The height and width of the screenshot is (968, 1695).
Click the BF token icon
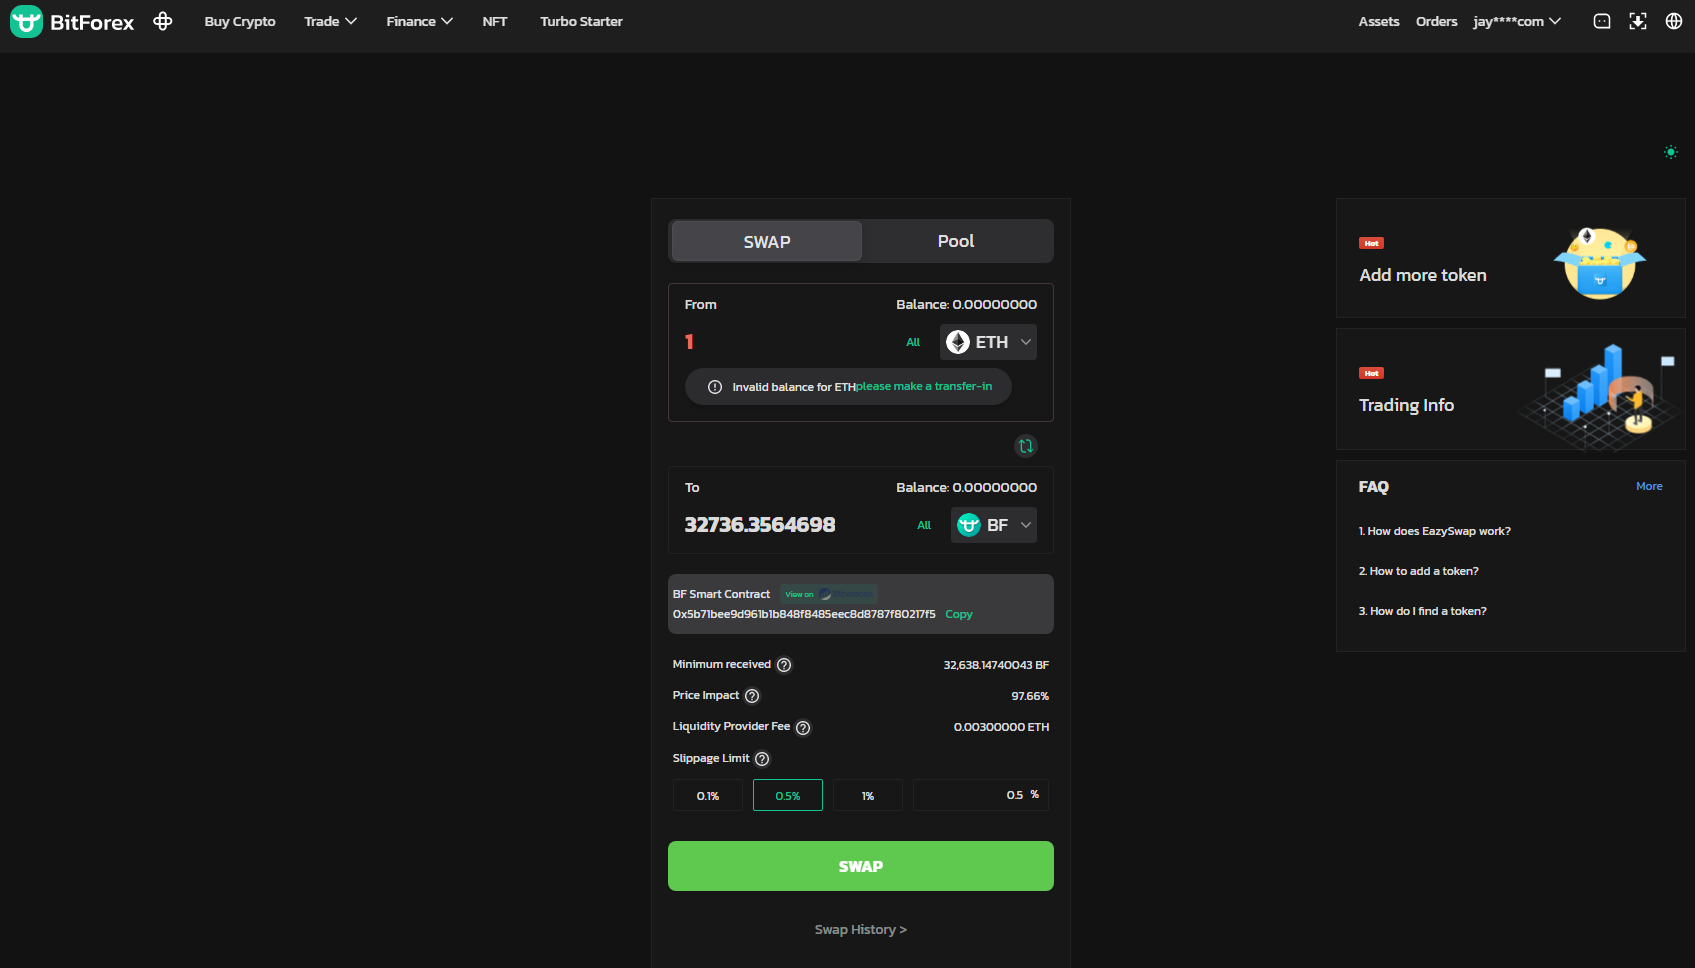[969, 525]
